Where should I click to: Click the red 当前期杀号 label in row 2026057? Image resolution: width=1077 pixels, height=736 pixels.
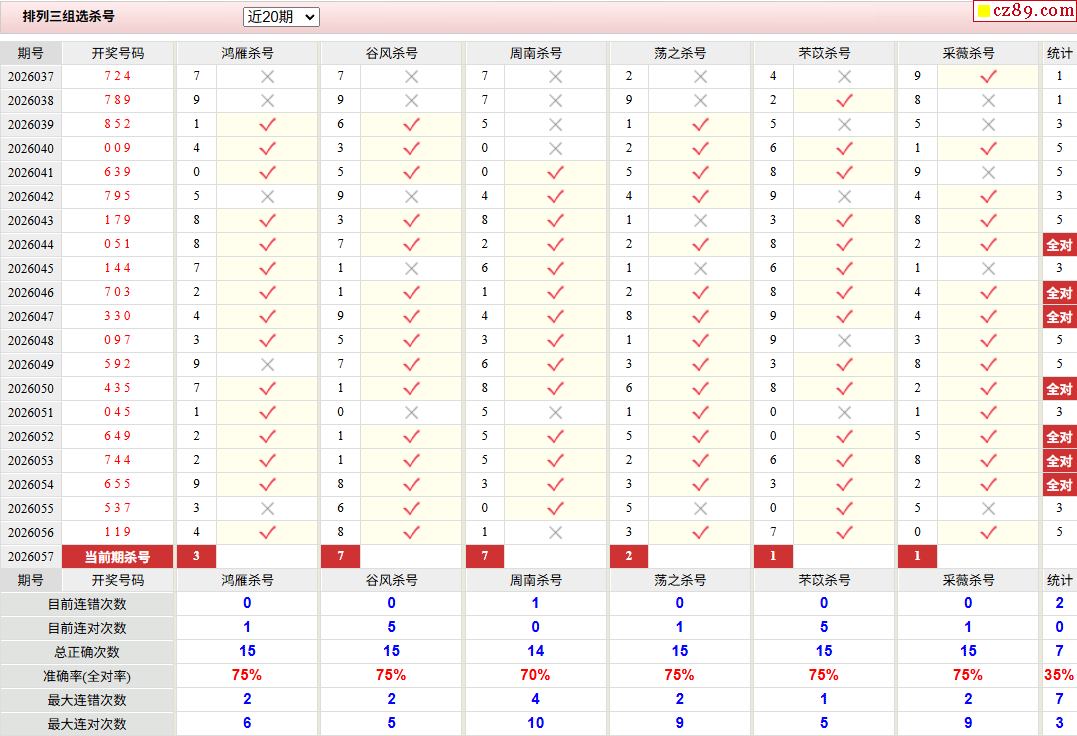(118, 557)
